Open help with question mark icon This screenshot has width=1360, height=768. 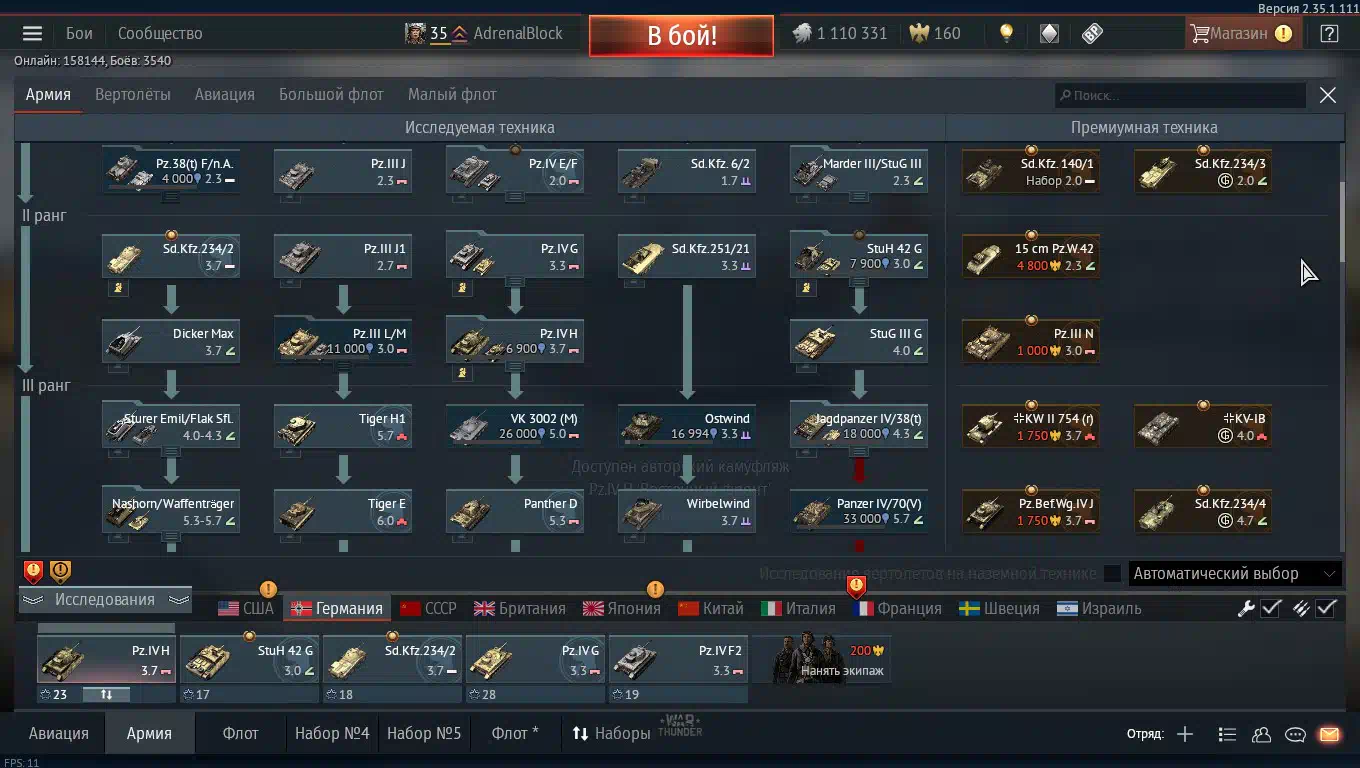1329,33
